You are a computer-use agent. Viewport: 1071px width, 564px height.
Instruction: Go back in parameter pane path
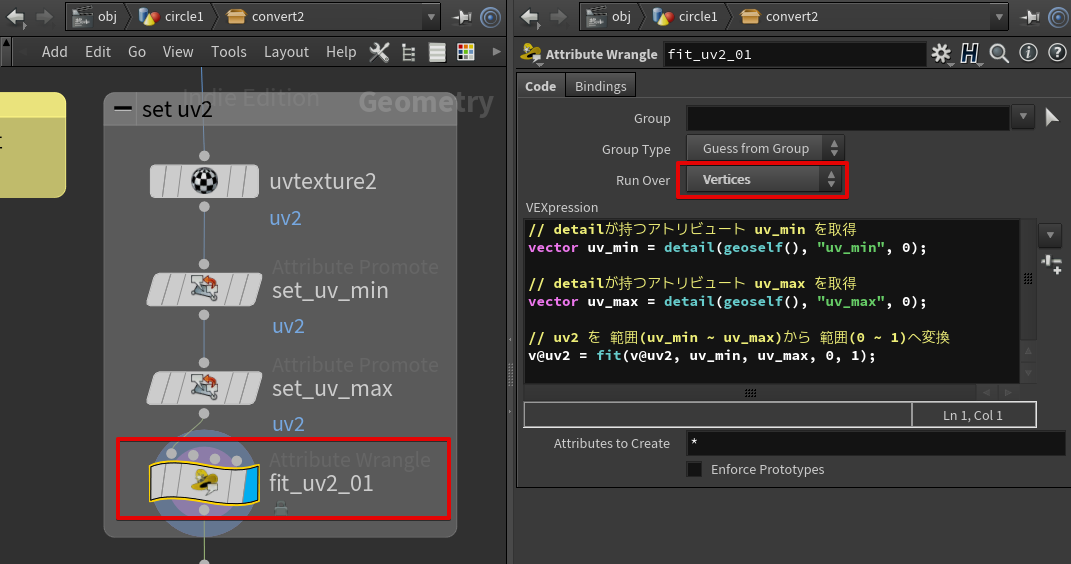(529, 16)
